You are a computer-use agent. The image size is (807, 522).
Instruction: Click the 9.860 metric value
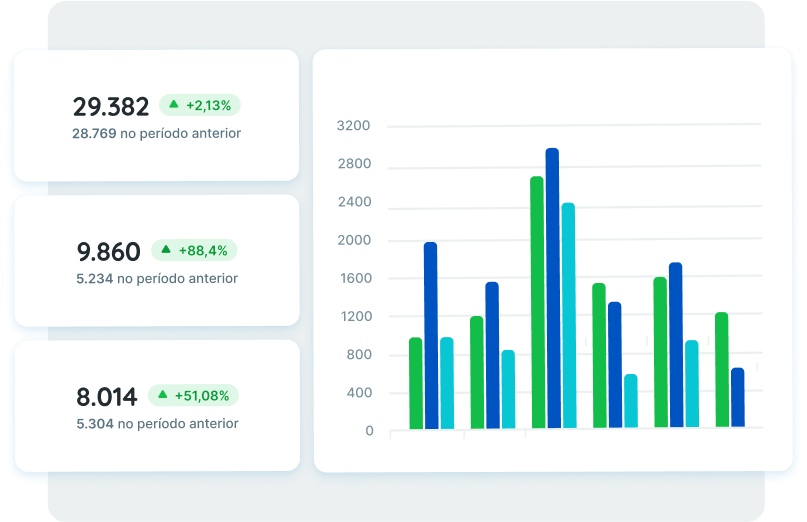tap(109, 252)
